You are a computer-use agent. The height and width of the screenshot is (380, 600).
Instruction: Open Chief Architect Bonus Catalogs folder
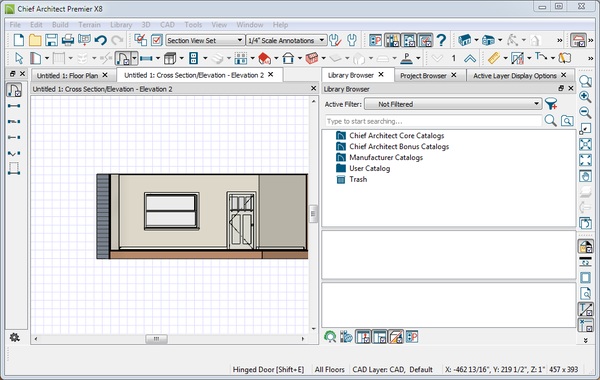click(399, 147)
